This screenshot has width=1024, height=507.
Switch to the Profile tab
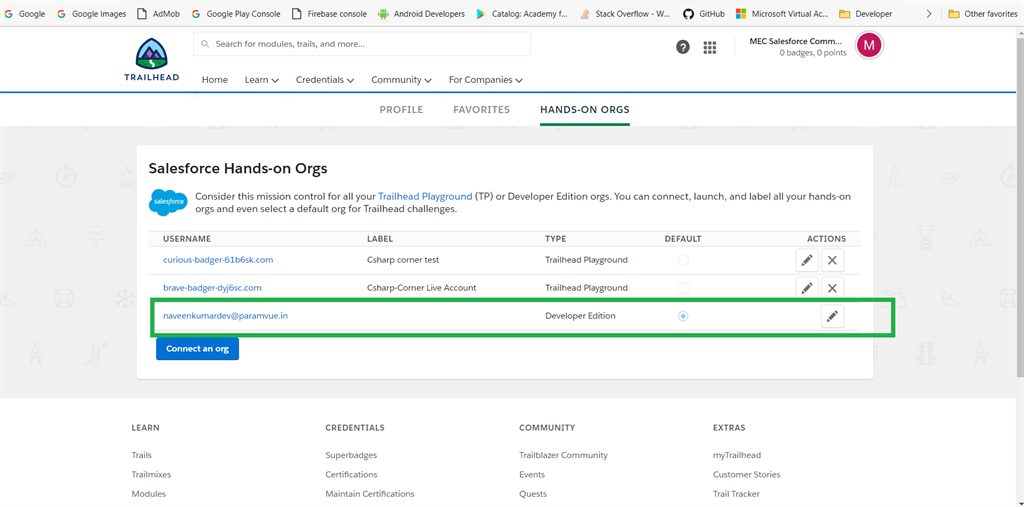pos(401,110)
